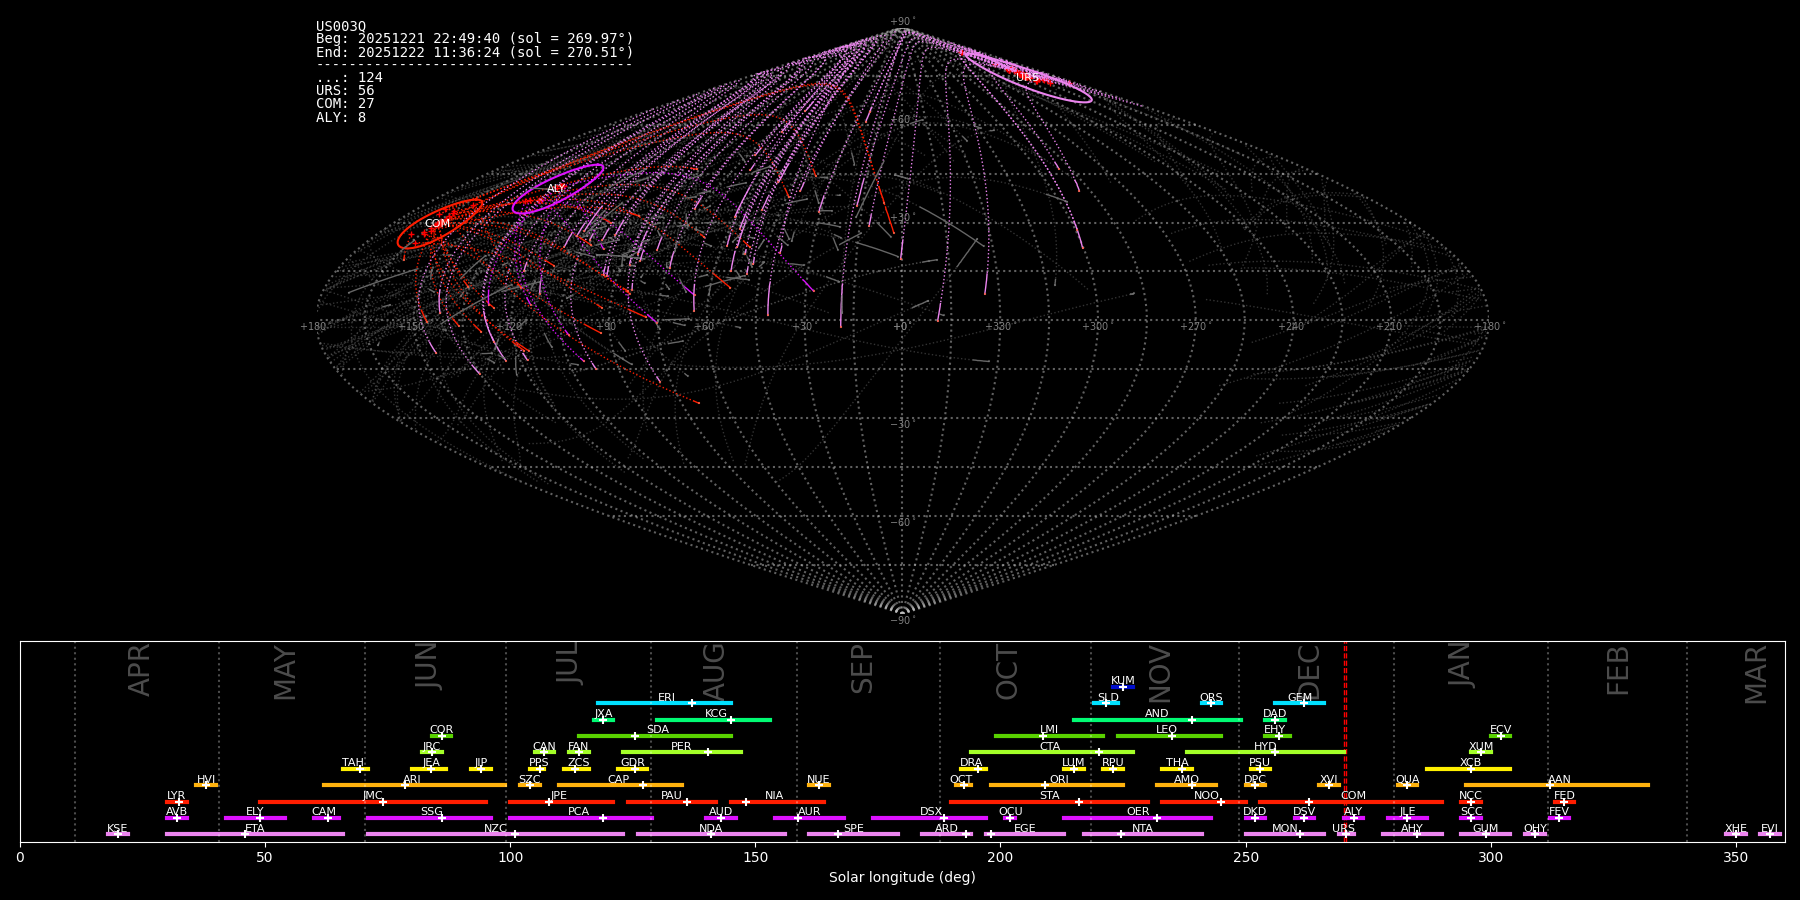Click the SPE shower label in the timeline
Viewport: 1800px width, 900px height.
coord(853,829)
